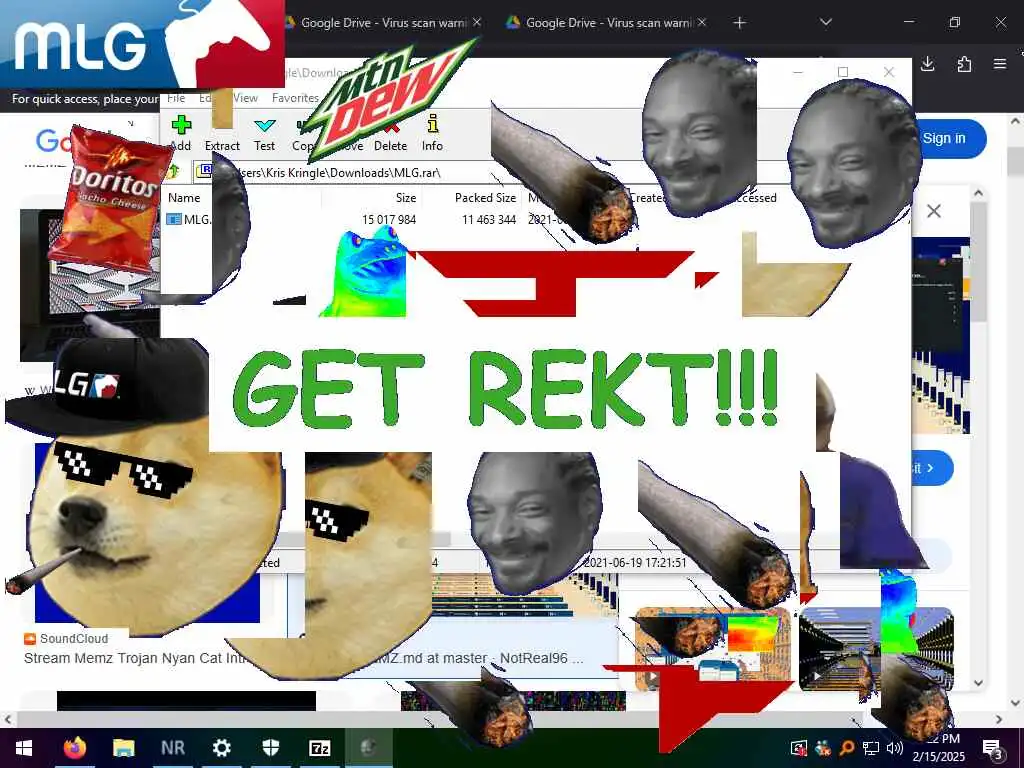Screen dimensions: 1024x768
Task: Close the first Google Drive tab
Action: [477, 22]
